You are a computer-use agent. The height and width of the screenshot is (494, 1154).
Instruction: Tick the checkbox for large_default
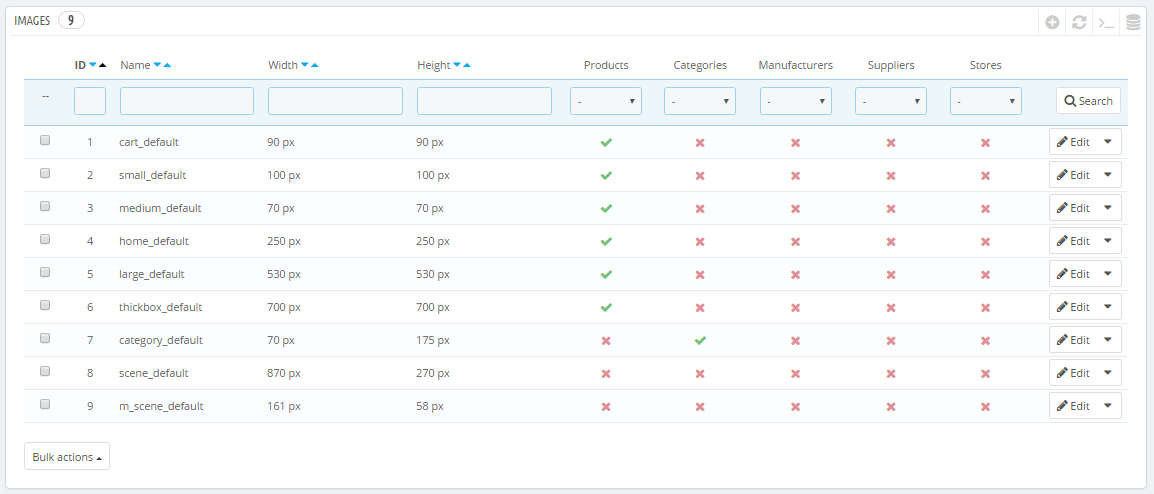45,272
